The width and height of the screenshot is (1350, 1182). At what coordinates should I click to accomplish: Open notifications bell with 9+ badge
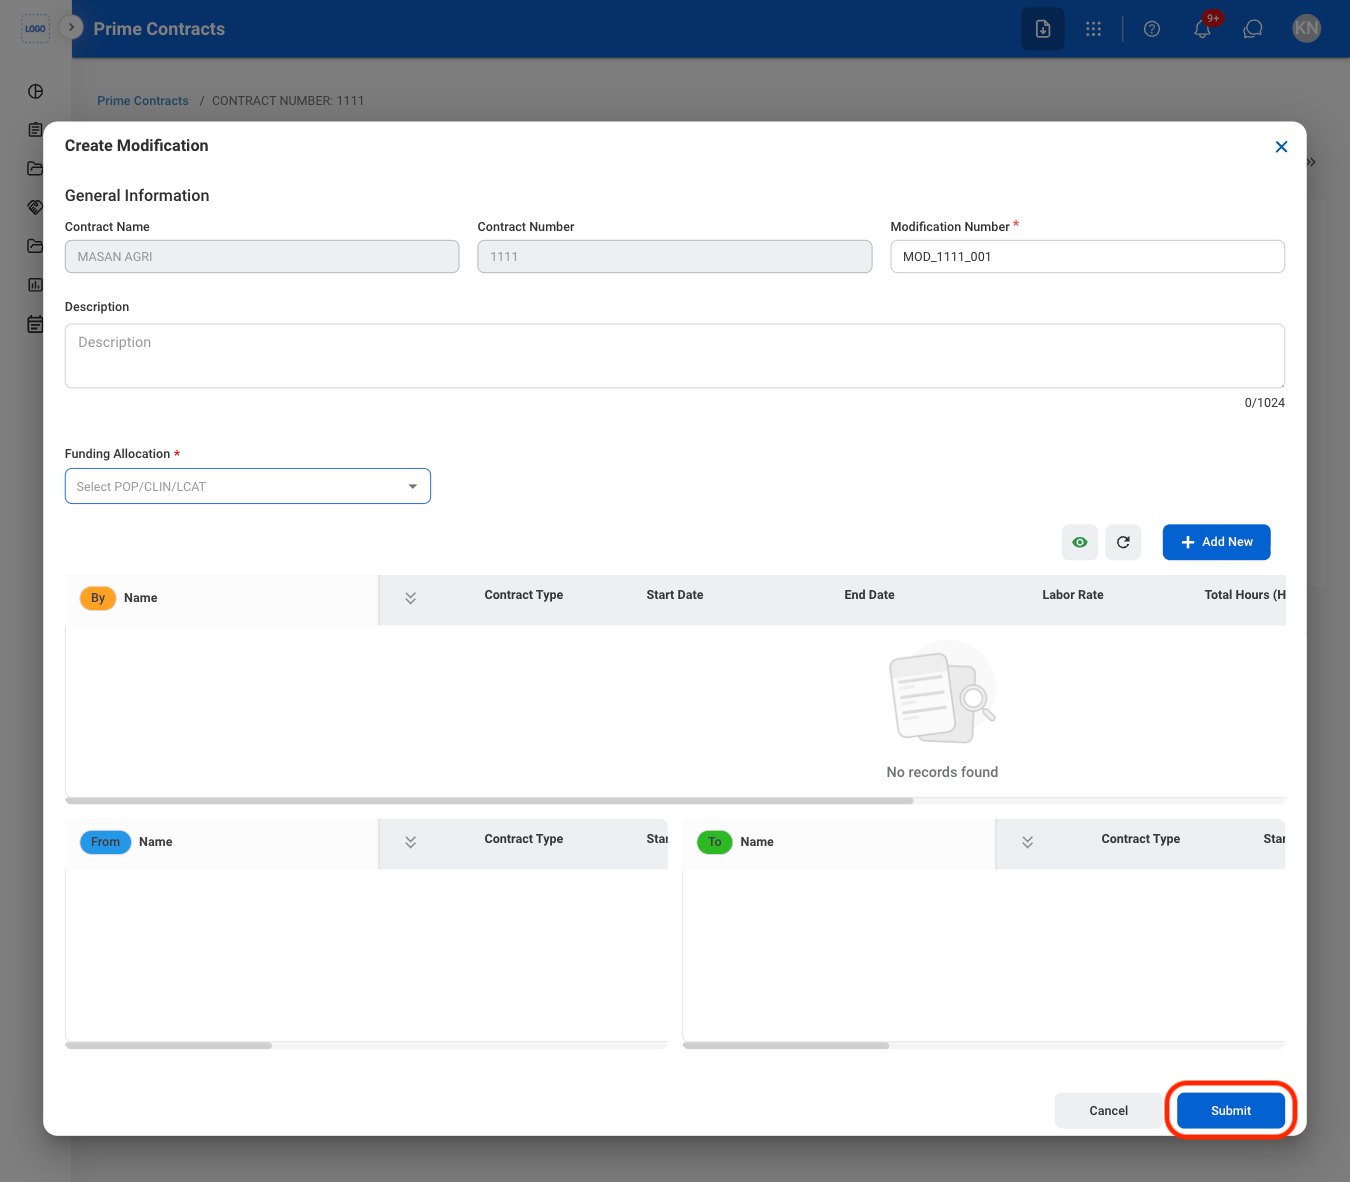(1203, 29)
